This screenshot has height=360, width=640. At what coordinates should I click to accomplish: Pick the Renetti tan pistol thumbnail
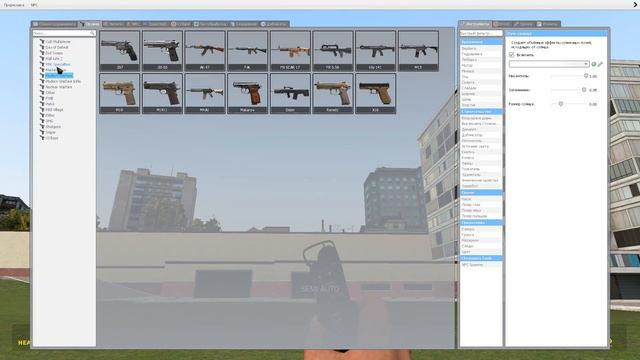333,93
